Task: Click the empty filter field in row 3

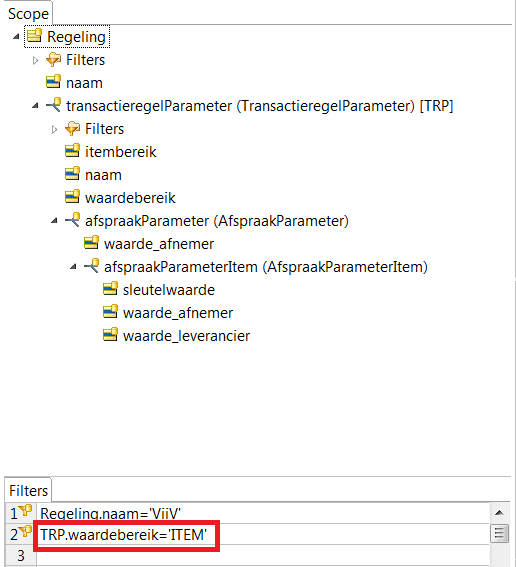Action: point(263,555)
